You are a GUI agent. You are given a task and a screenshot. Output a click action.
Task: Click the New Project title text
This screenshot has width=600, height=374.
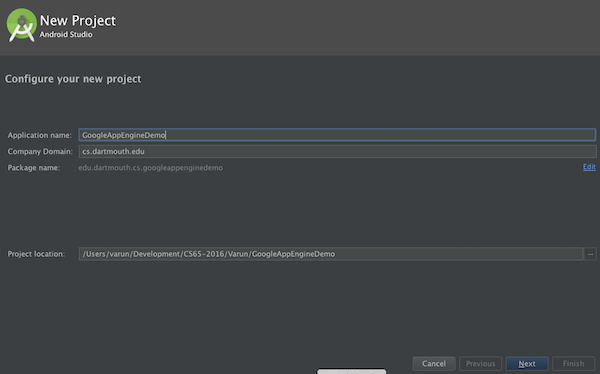click(78, 21)
